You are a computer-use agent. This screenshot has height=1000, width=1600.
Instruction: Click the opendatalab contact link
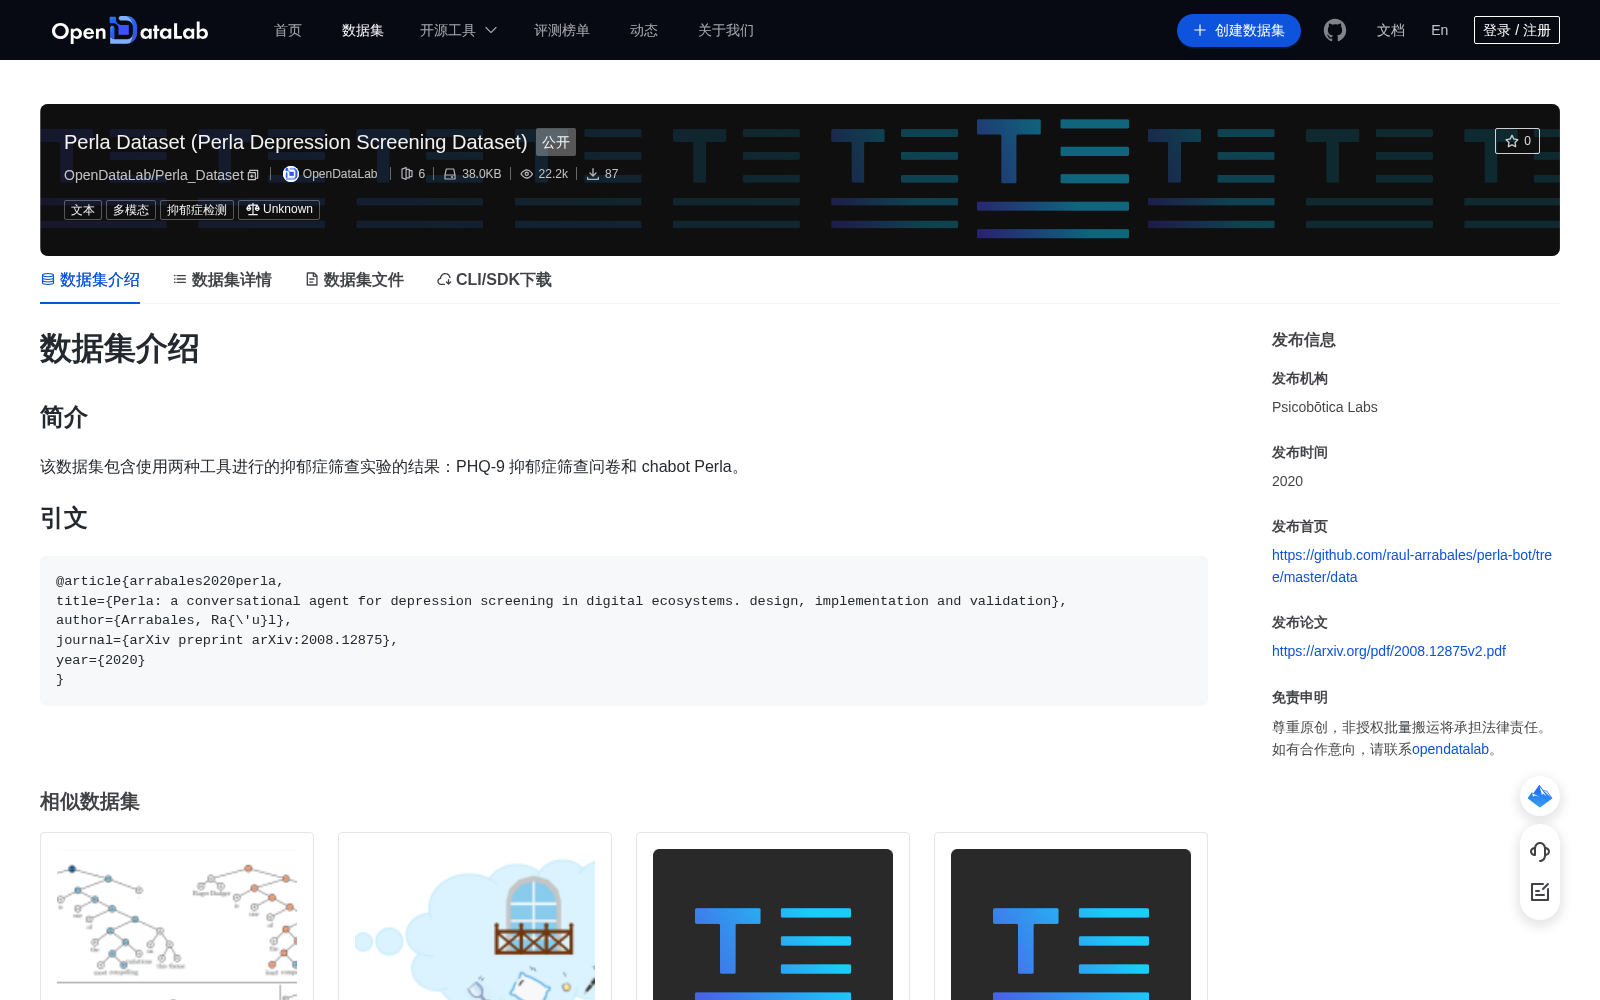tap(1450, 749)
